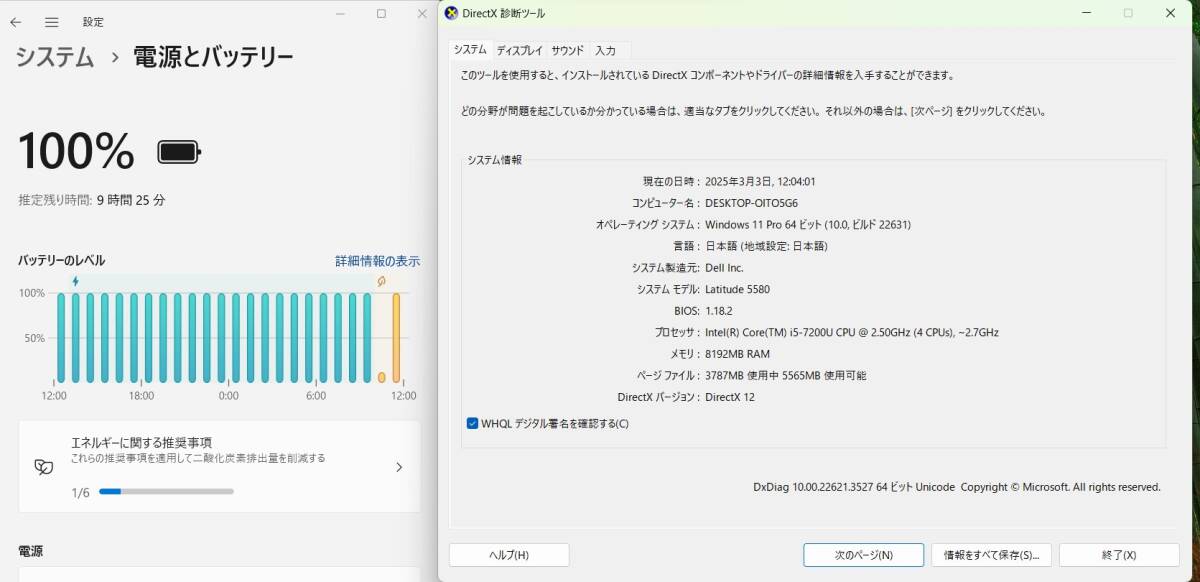Click the battery icon beside 100%
Image resolution: width=1200 pixels, height=582 pixels.
click(177, 152)
